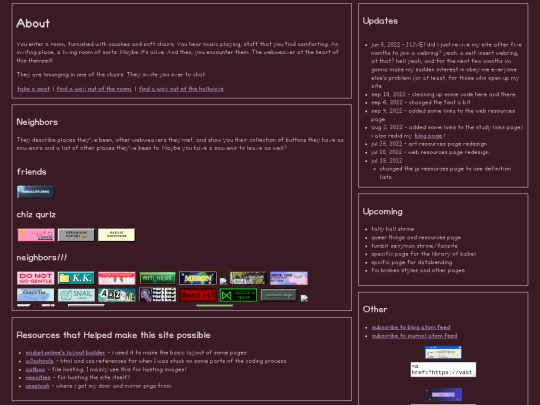
Task: Follow 'find a way out of the room'
Action: 94,89
